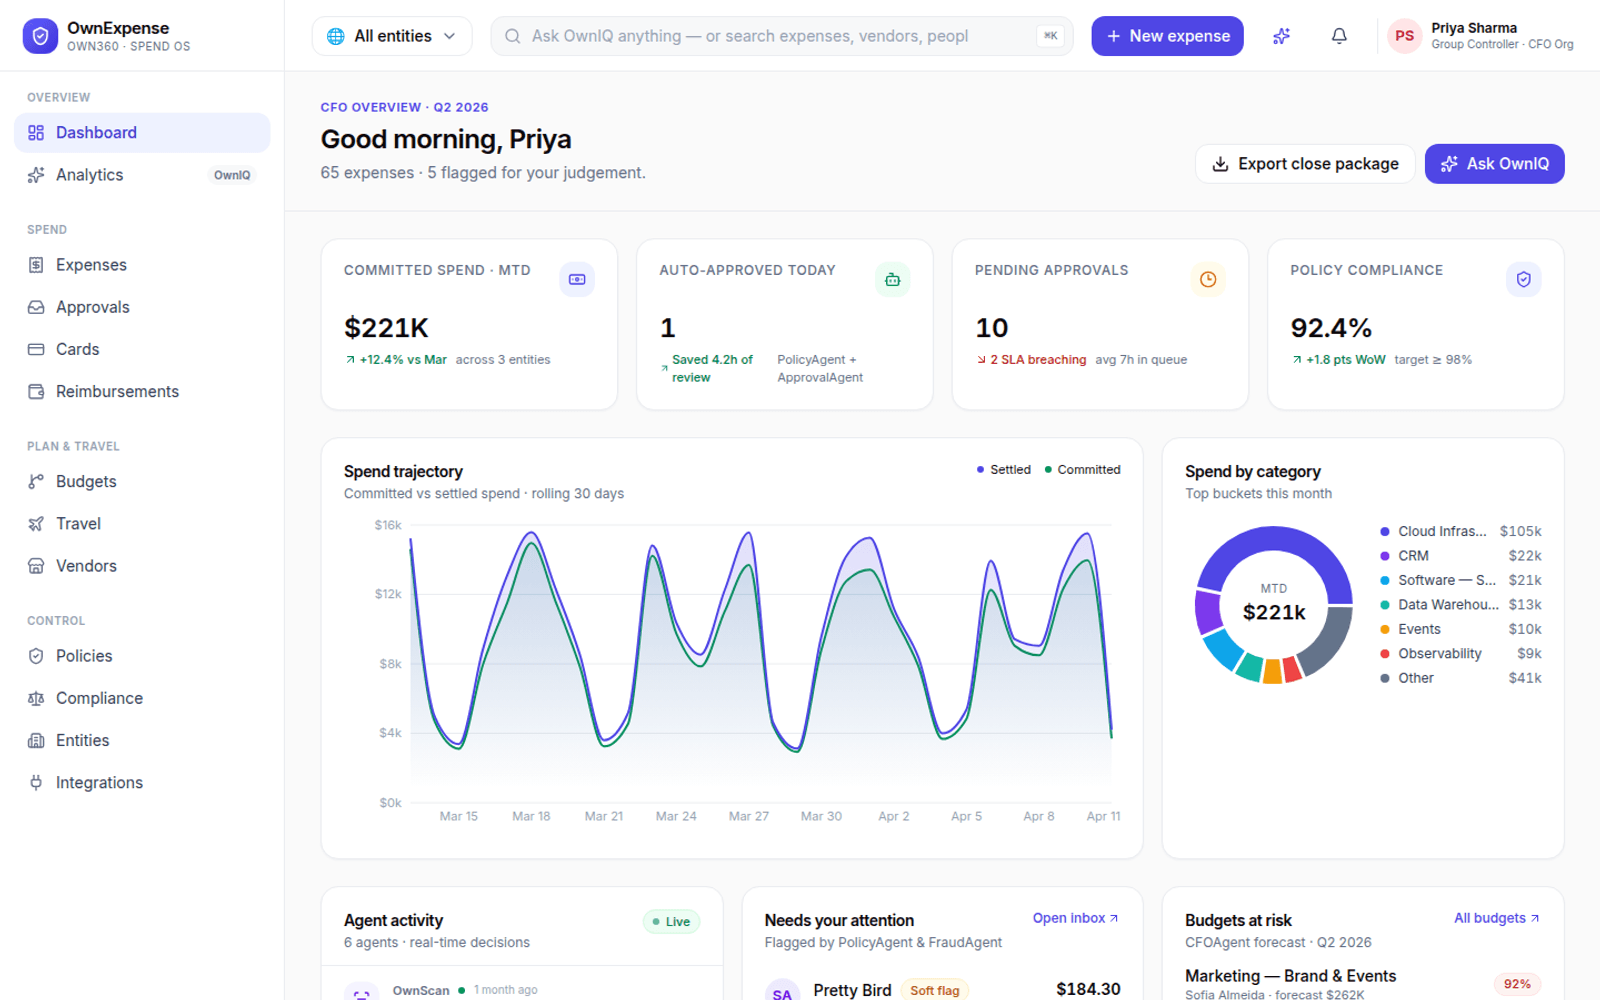This screenshot has width=1600, height=1000.
Task: Click the donut chart MTD $221k center
Action: (x=1274, y=603)
